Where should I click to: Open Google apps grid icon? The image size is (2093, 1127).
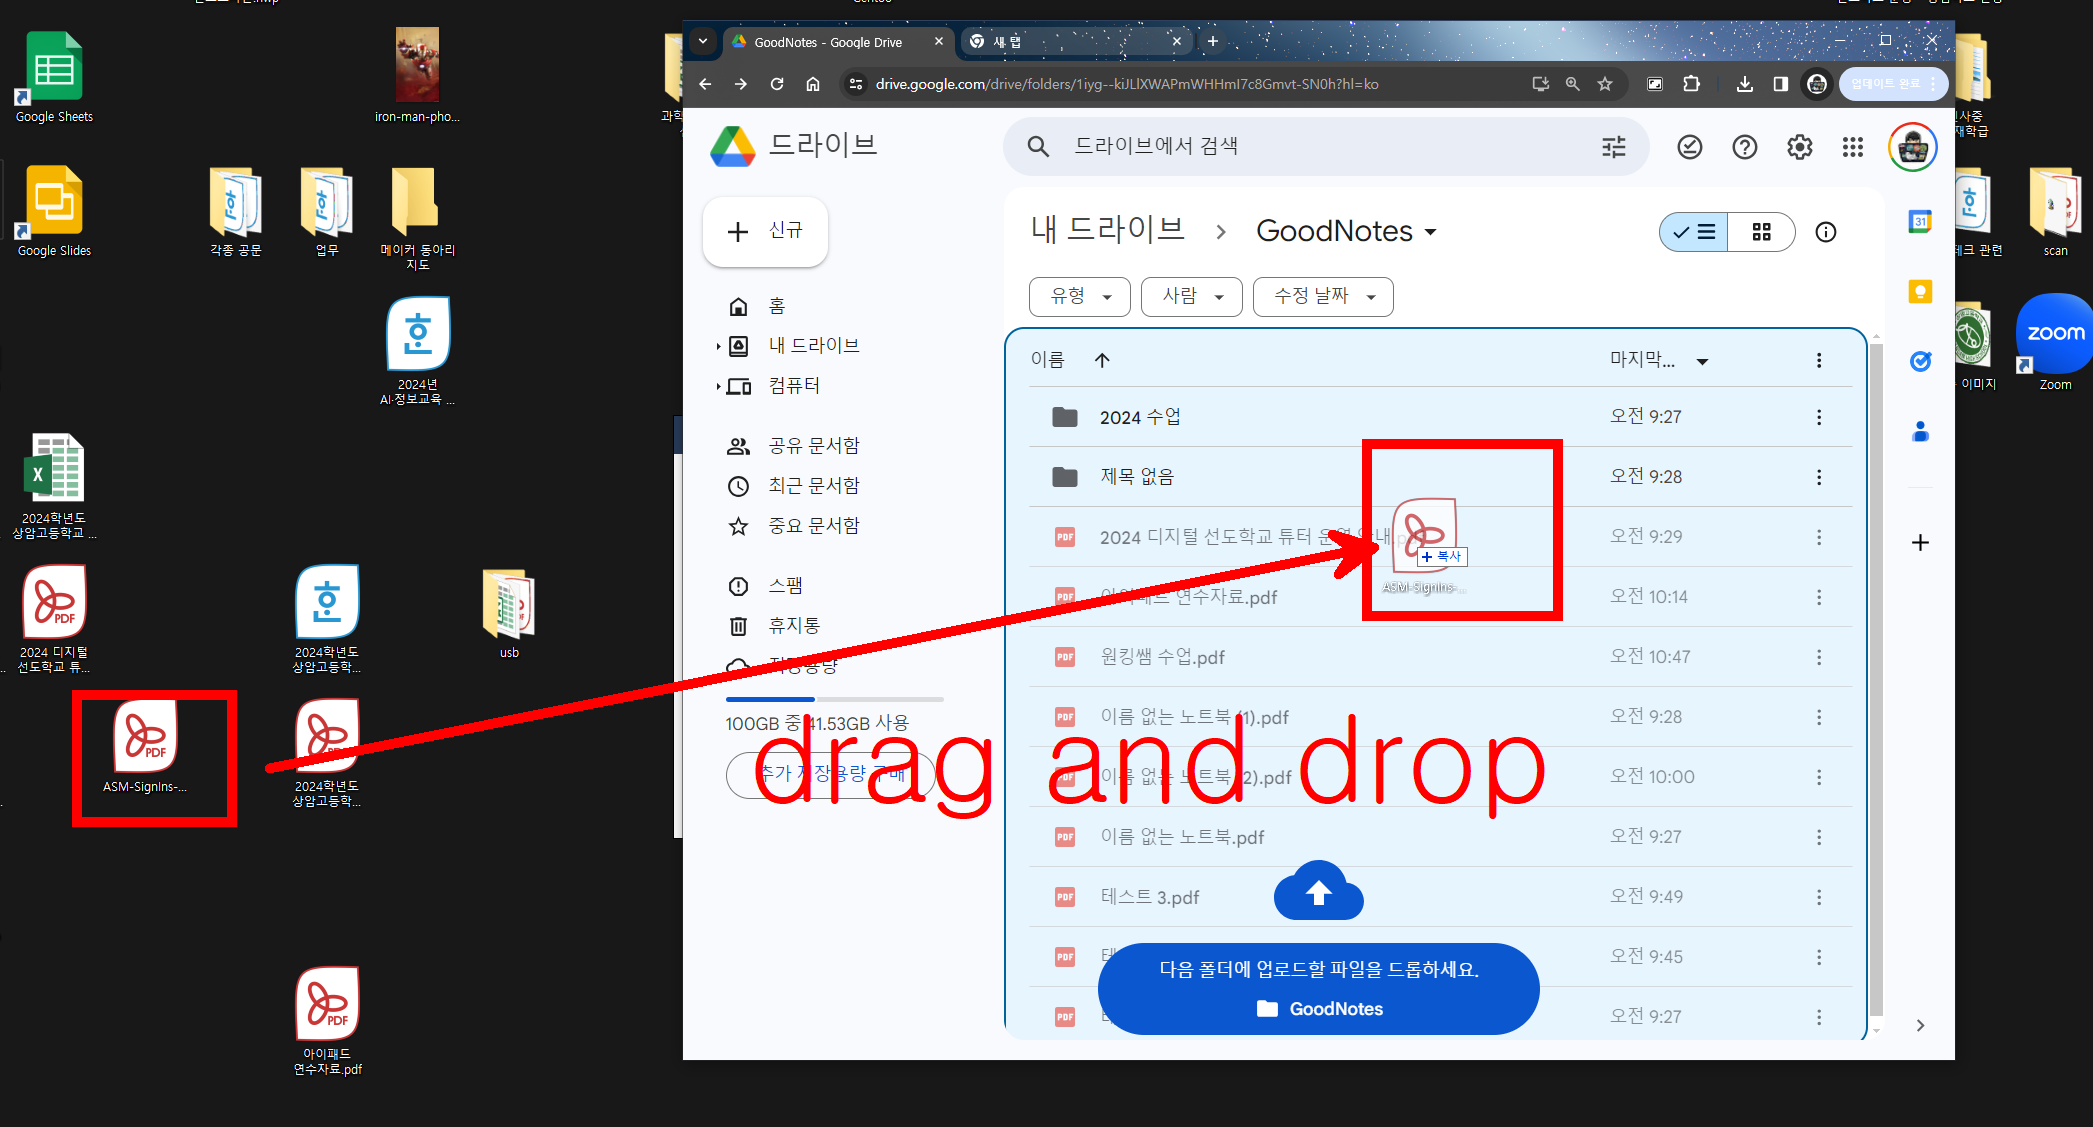click(x=1852, y=148)
